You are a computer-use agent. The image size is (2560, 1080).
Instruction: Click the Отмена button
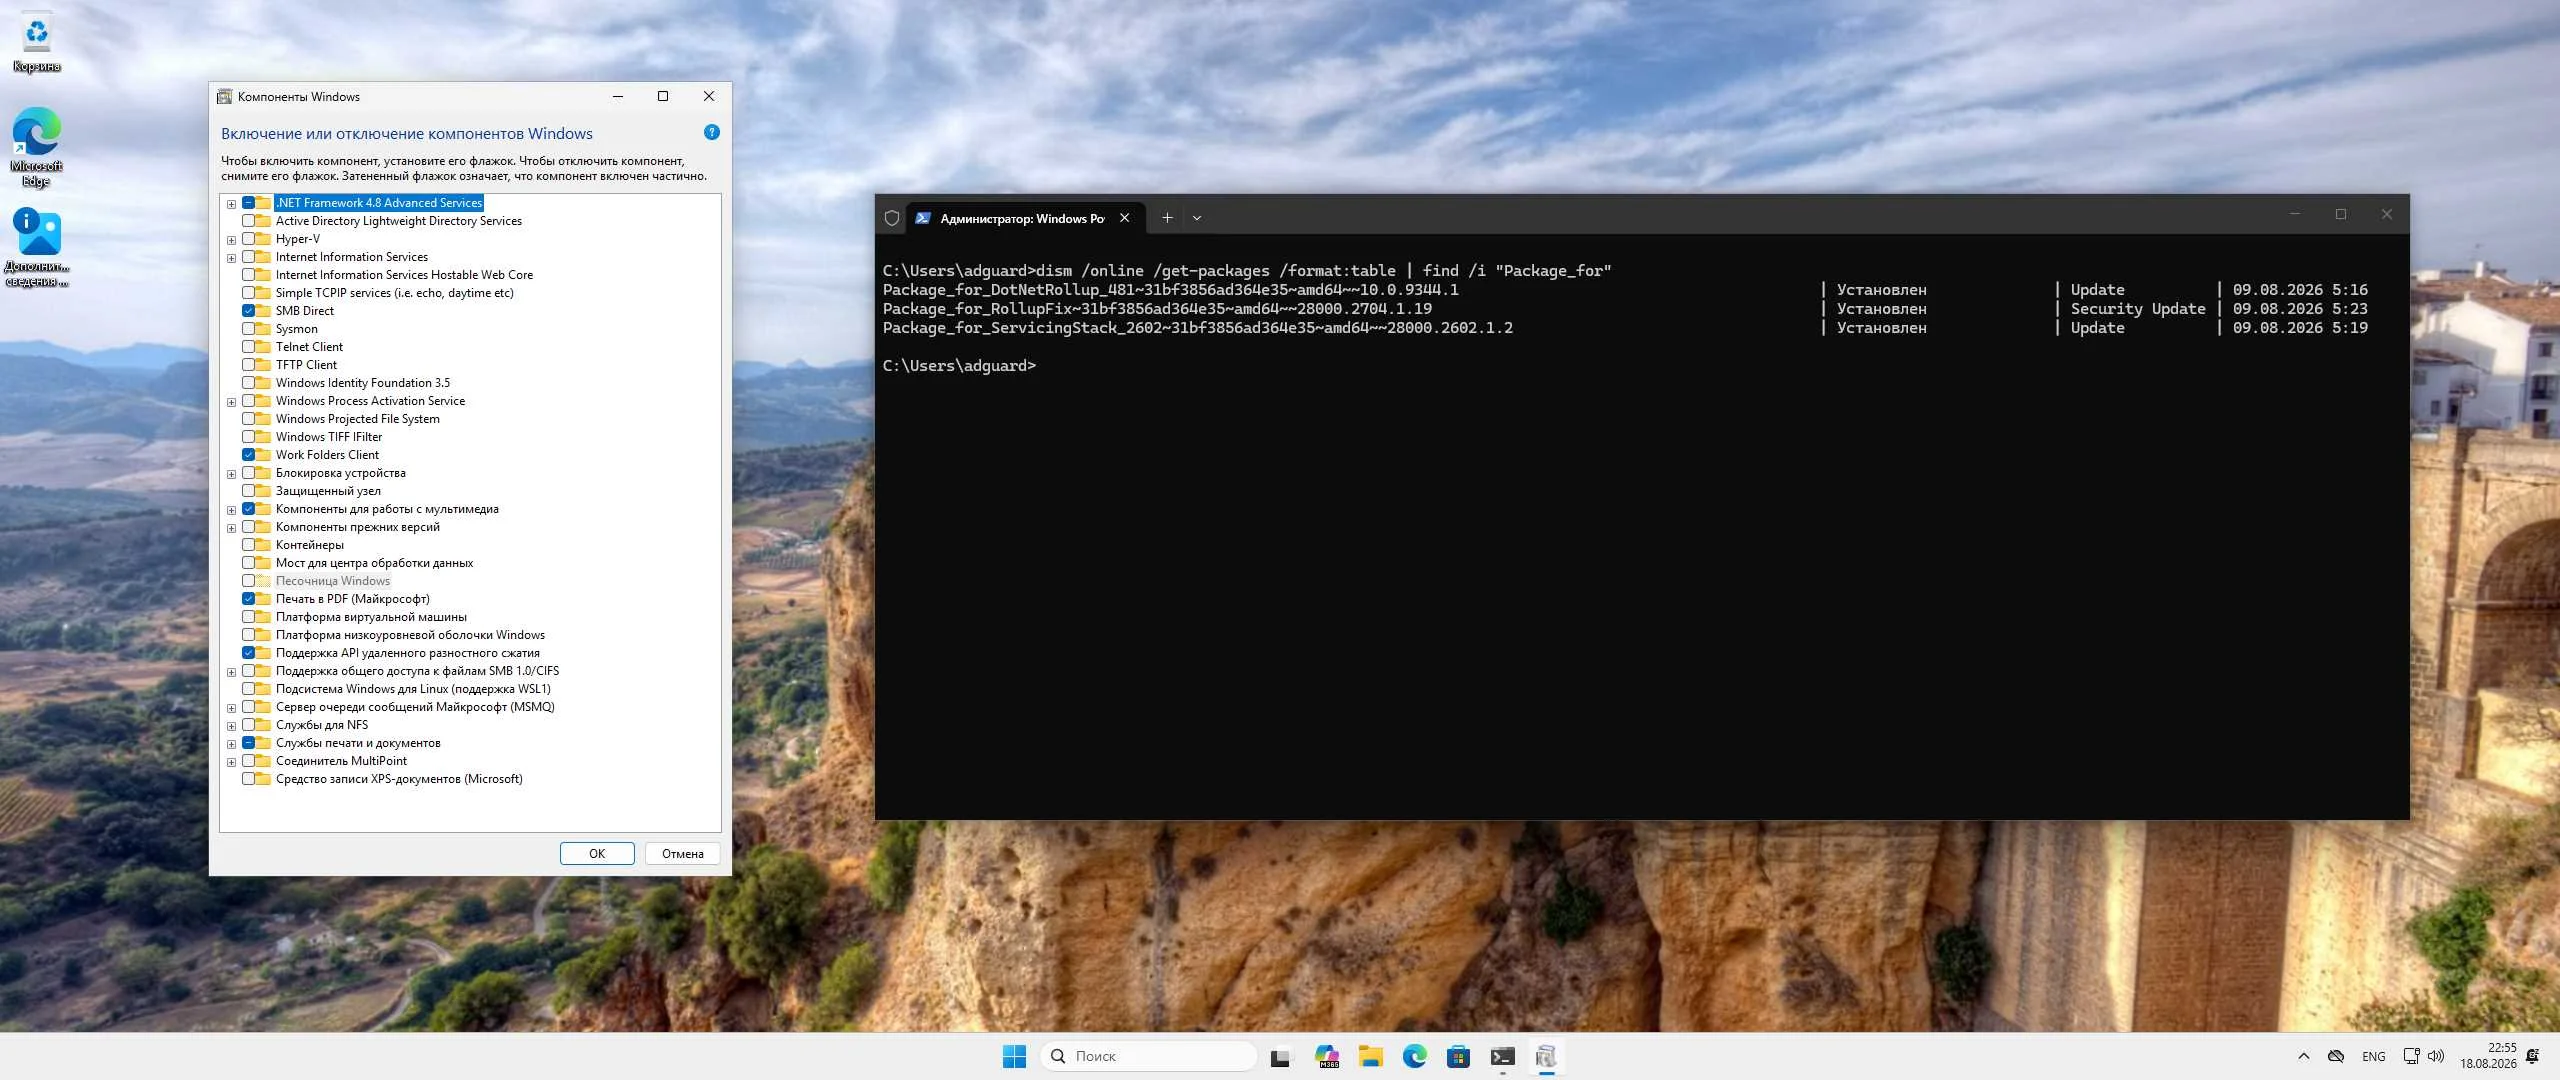click(683, 854)
